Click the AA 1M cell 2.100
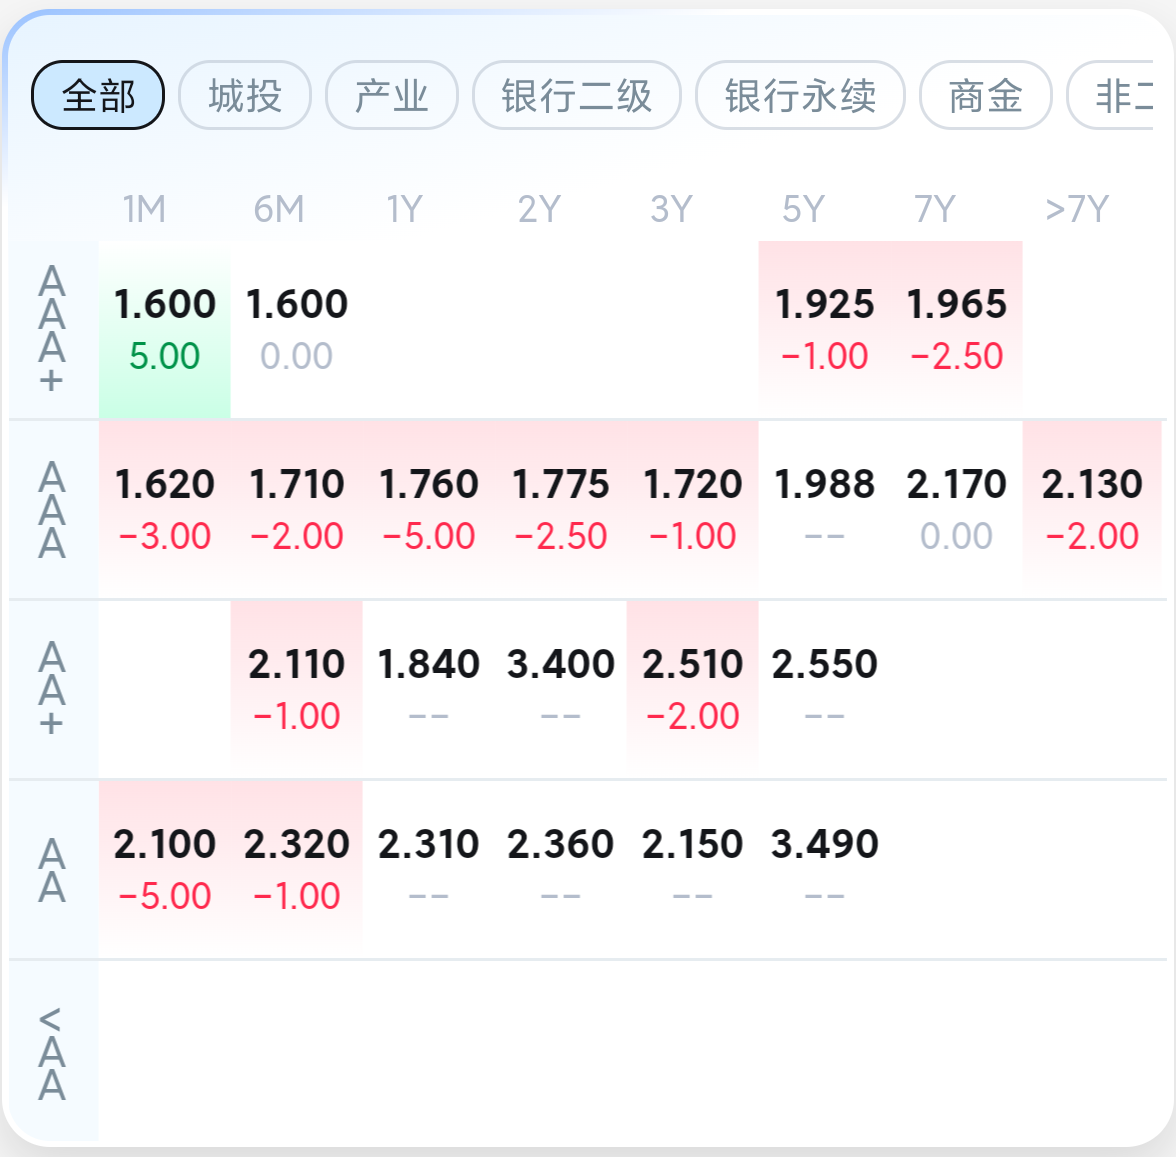This screenshot has width=1176, height=1157. 164,870
